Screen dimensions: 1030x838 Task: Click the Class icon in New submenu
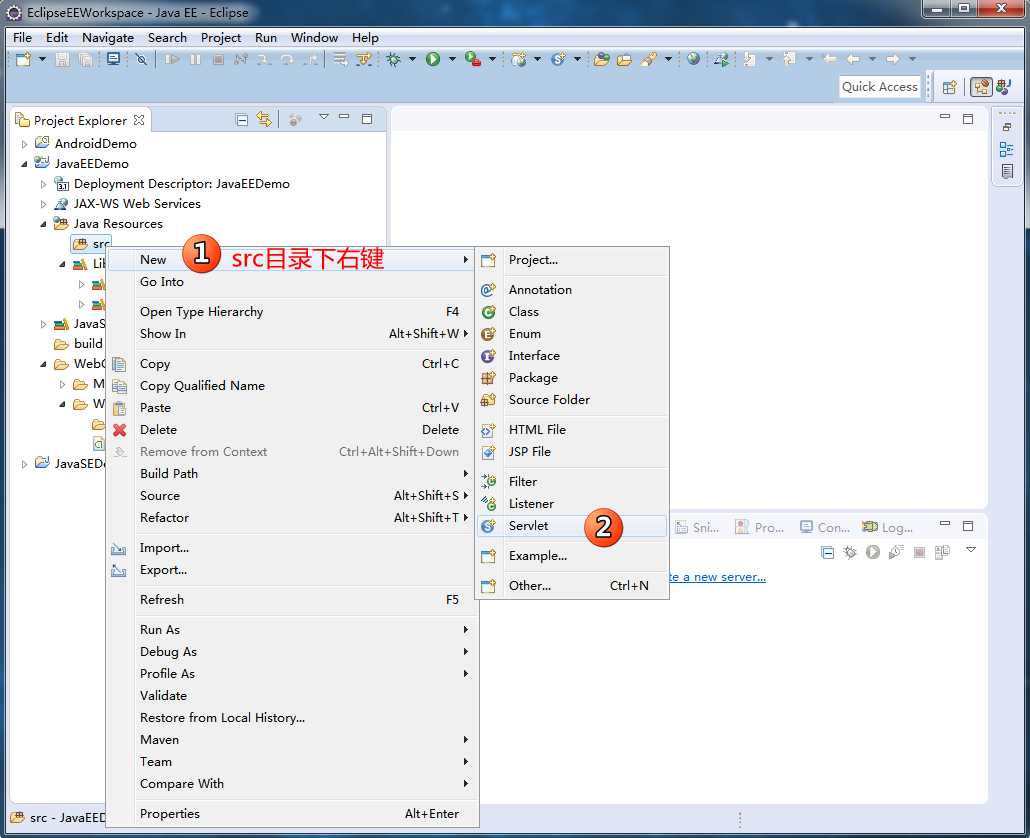click(x=488, y=312)
